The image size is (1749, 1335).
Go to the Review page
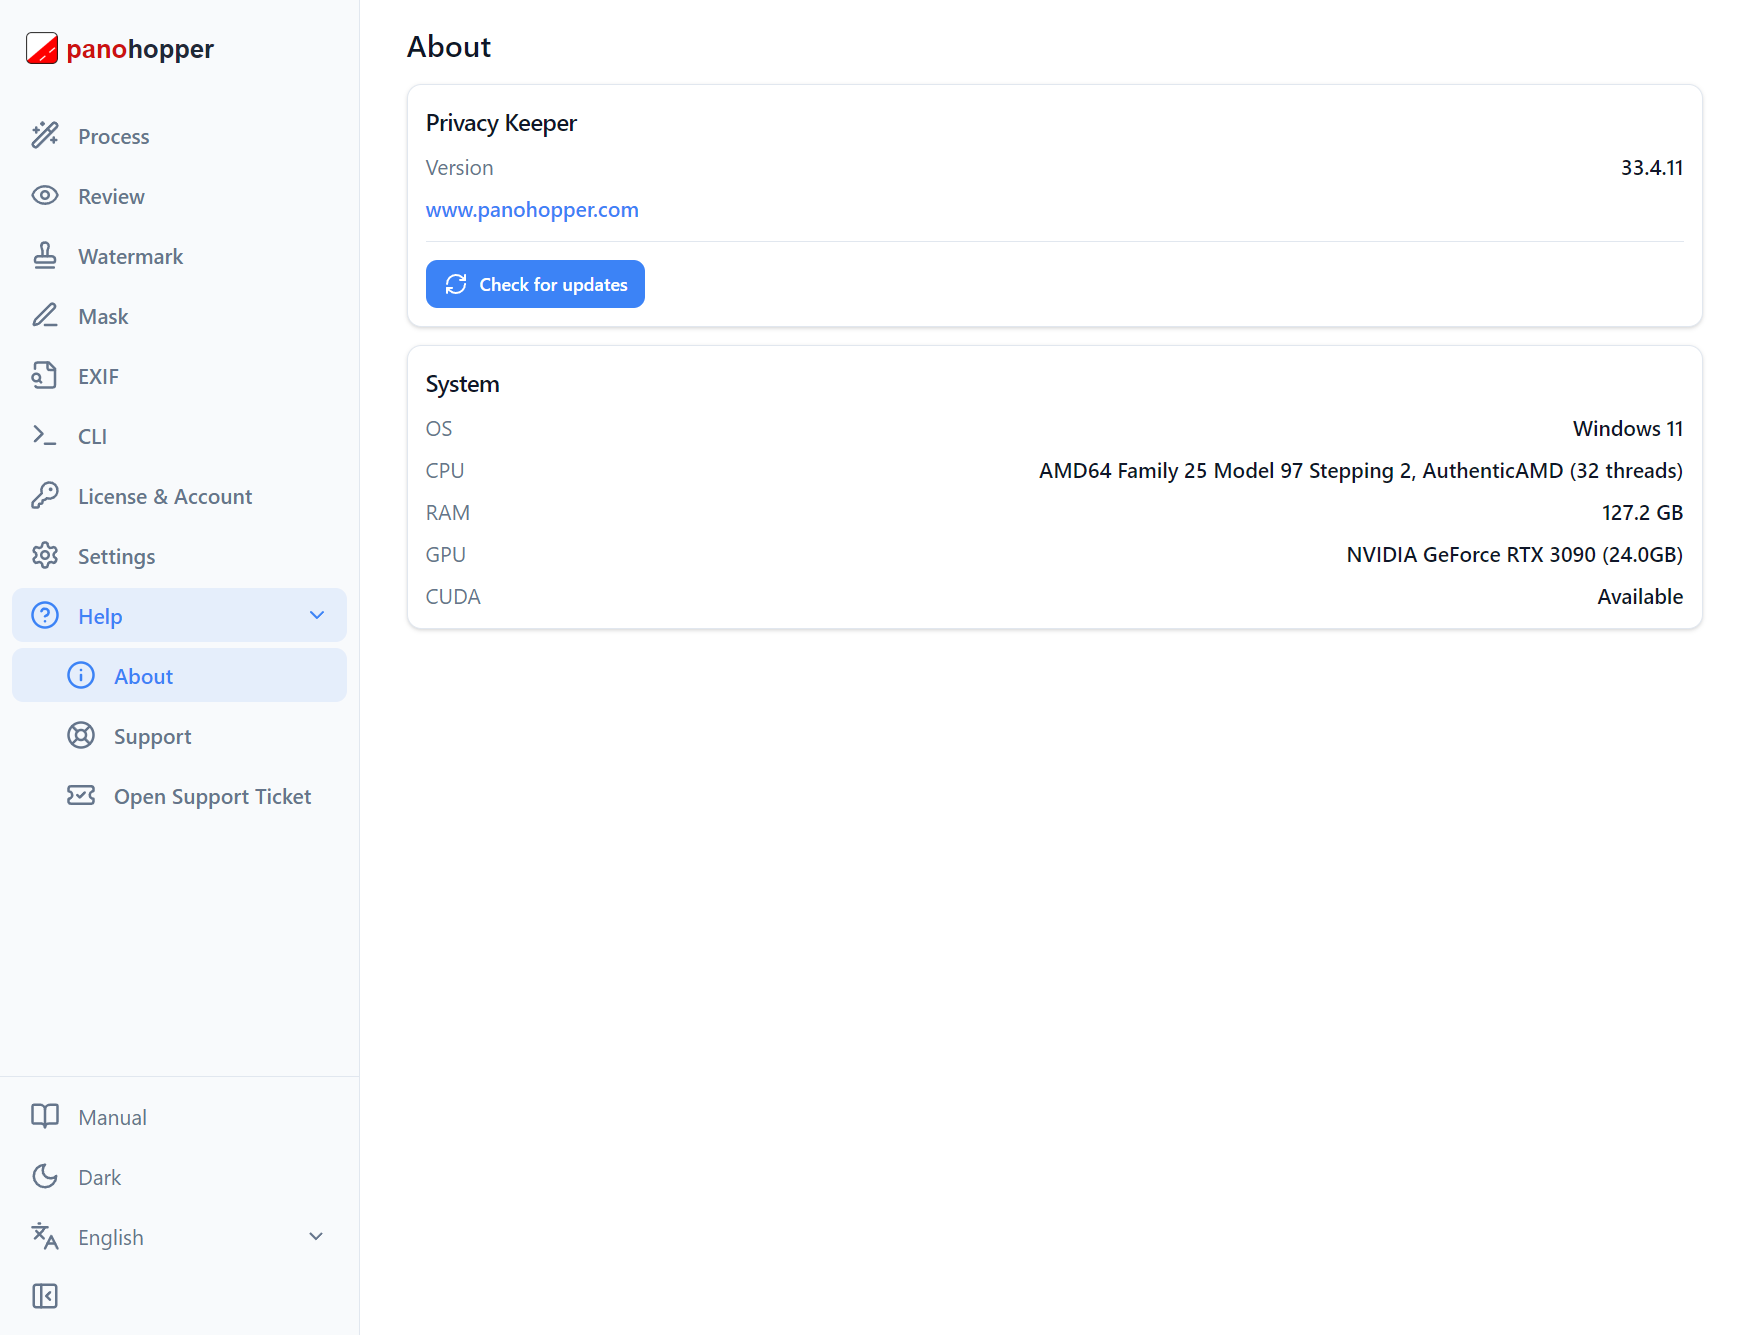(x=179, y=195)
